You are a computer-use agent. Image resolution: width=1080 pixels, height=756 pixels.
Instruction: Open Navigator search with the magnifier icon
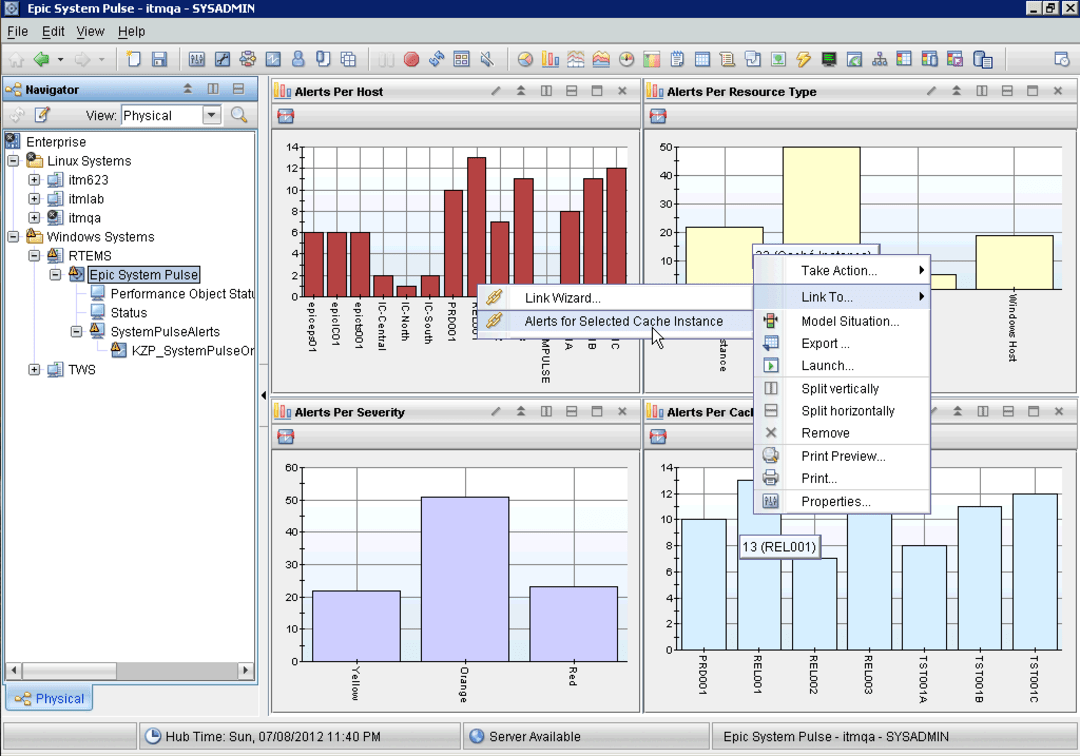[x=240, y=115]
